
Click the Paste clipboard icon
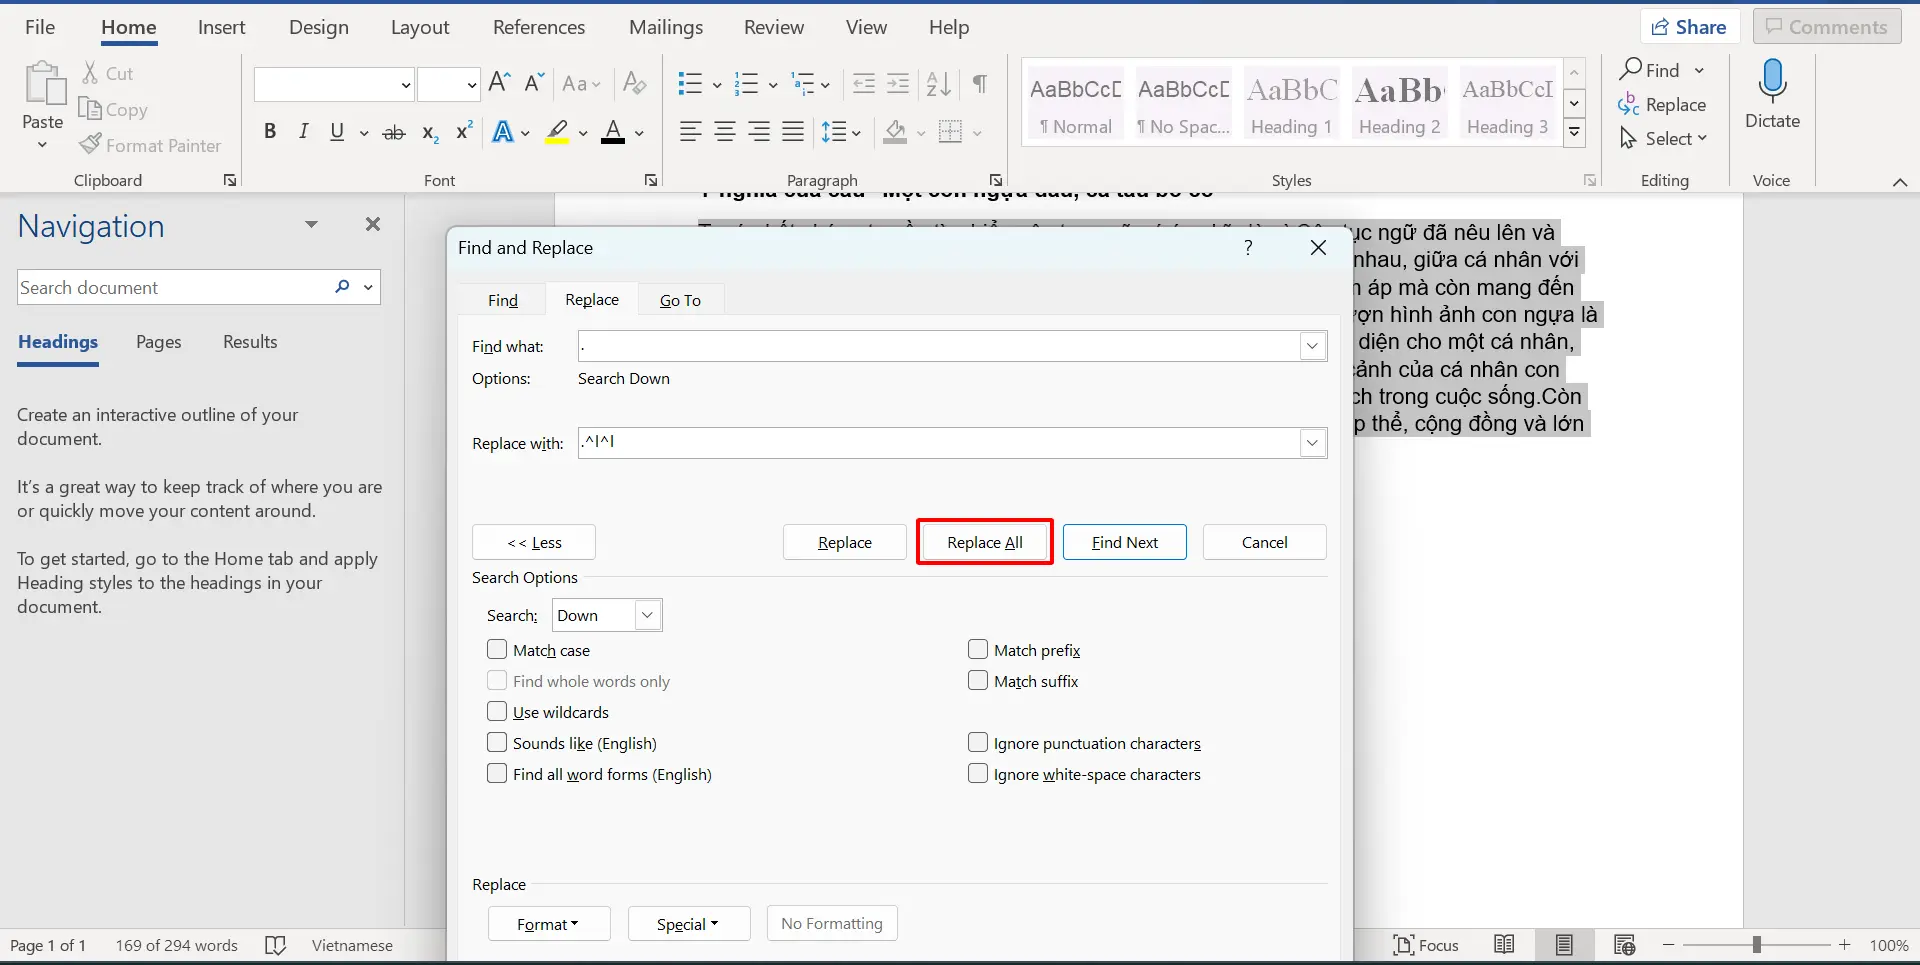click(x=44, y=84)
